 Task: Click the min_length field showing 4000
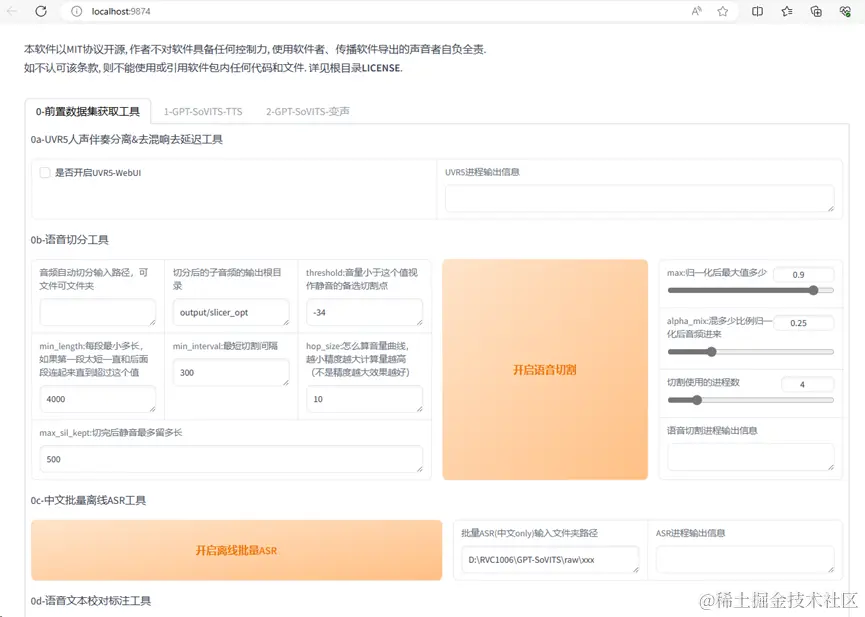click(98, 399)
